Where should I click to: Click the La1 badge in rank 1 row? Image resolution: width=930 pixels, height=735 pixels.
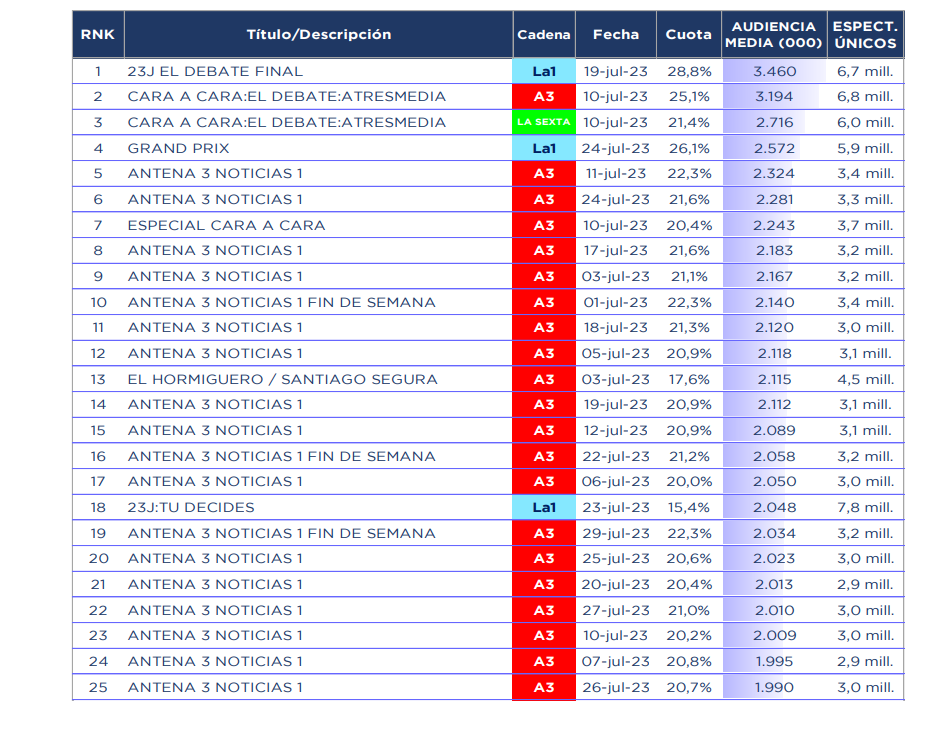pos(544,71)
